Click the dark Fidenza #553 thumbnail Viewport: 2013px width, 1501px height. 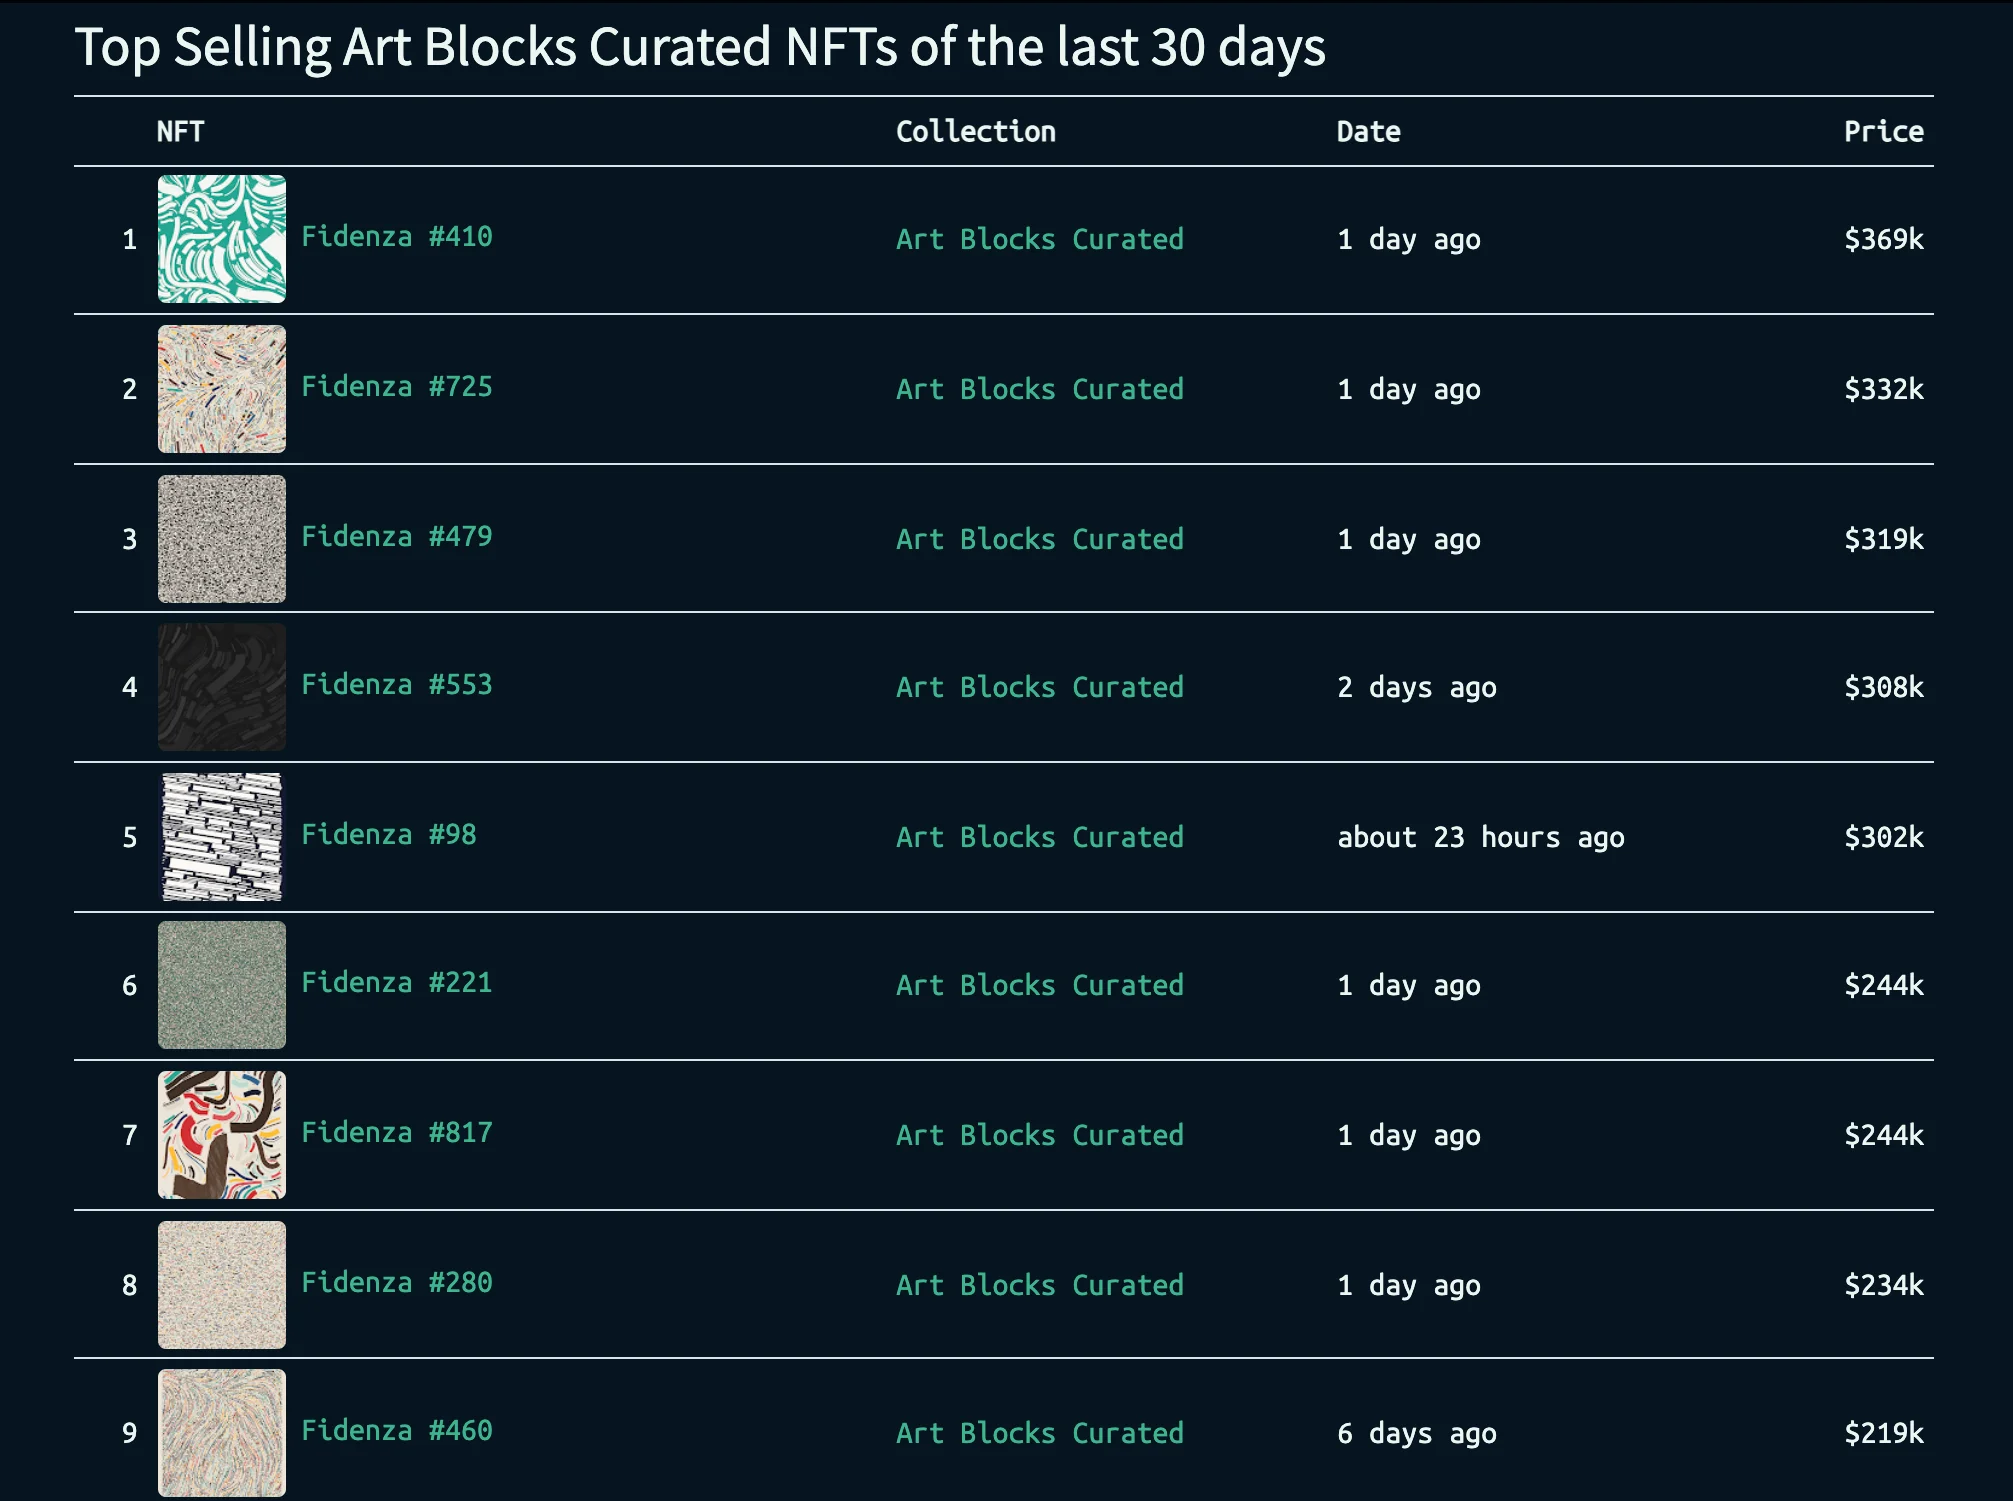point(221,687)
